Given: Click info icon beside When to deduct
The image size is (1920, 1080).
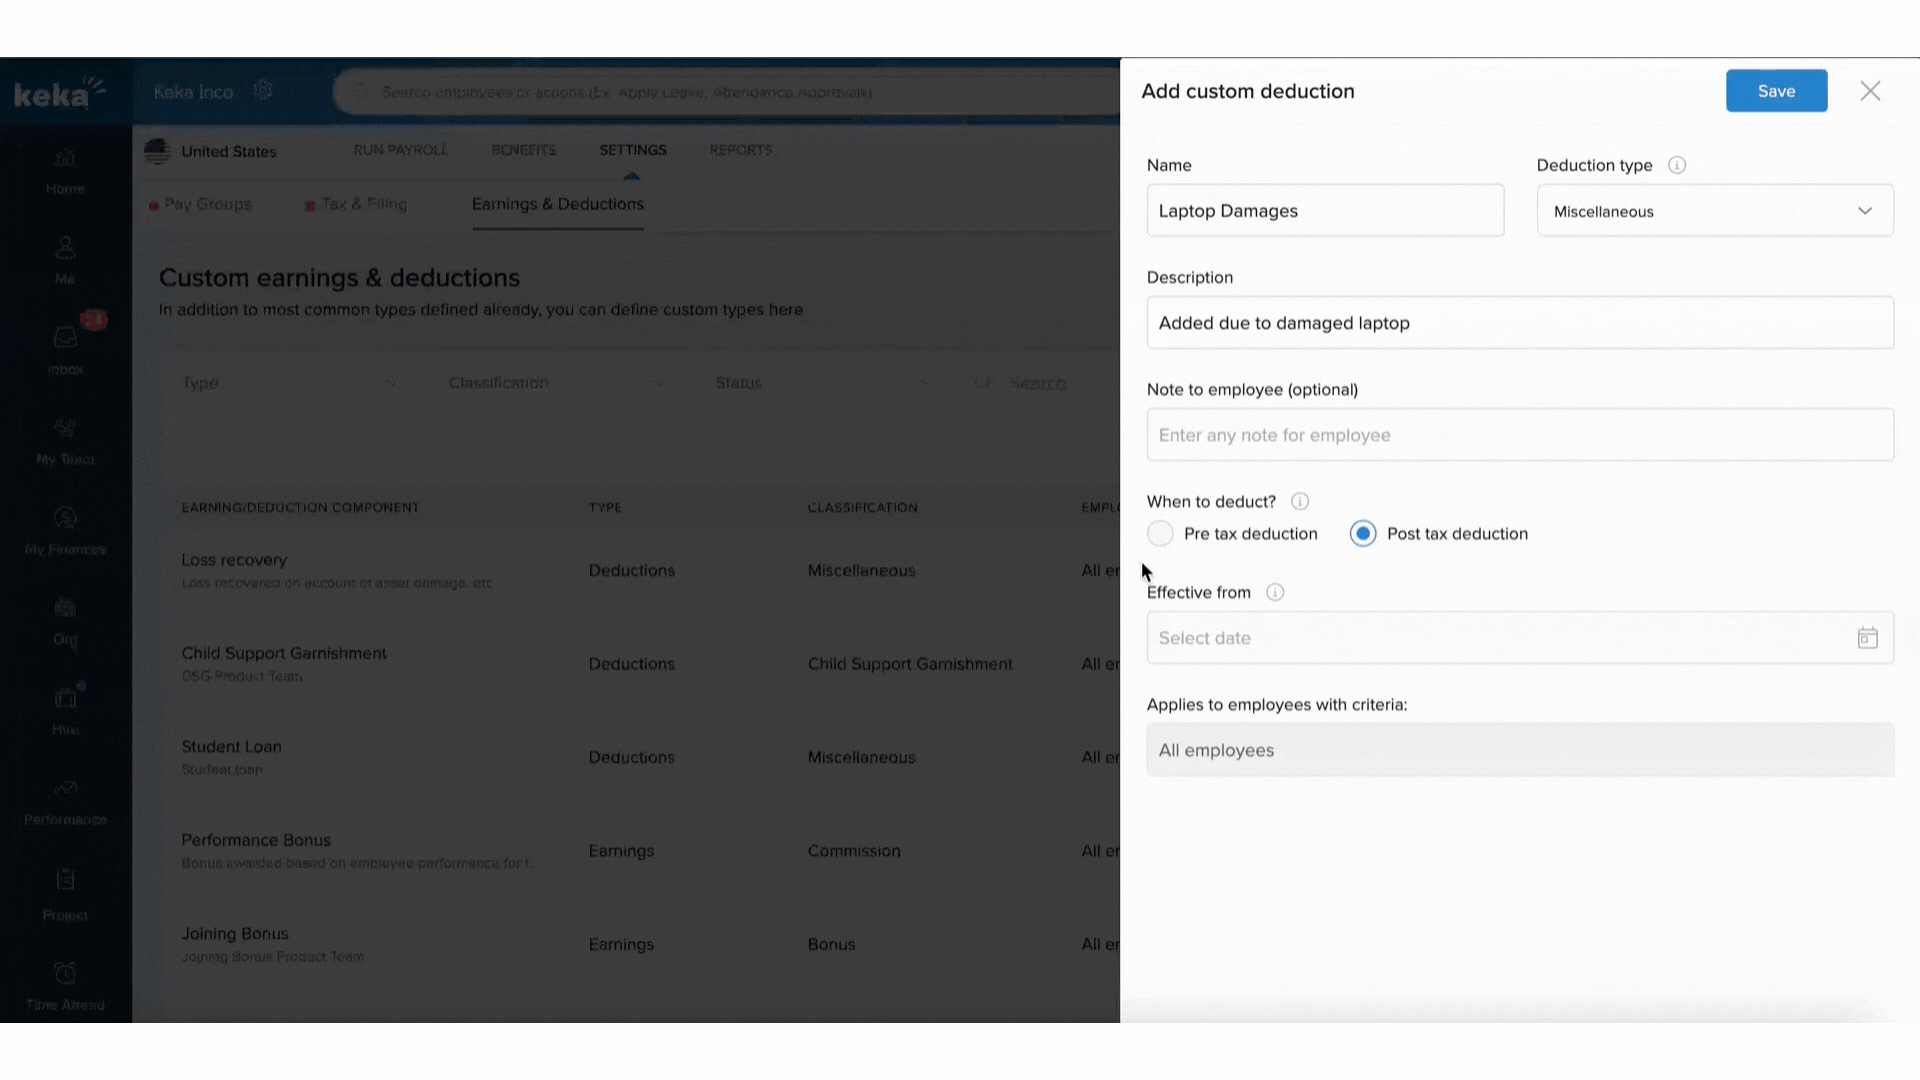Looking at the screenshot, I should pyautogui.click(x=1300, y=501).
